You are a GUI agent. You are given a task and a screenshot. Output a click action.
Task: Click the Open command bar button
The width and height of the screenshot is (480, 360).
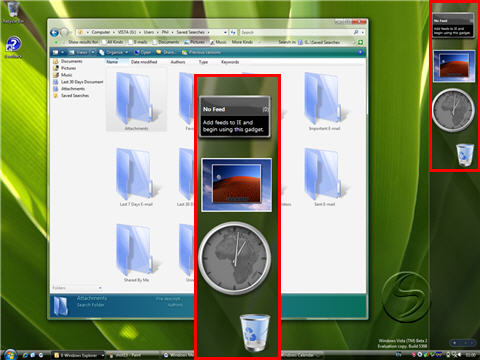(142, 52)
